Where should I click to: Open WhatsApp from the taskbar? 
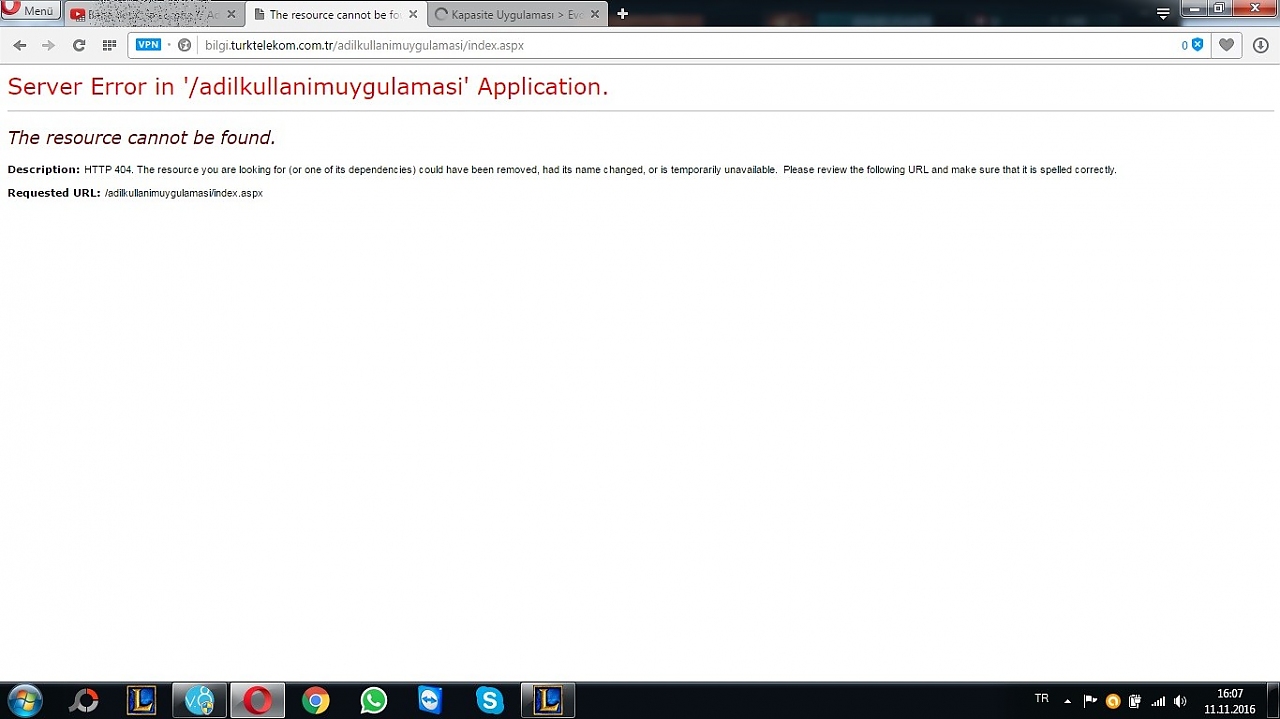374,701
